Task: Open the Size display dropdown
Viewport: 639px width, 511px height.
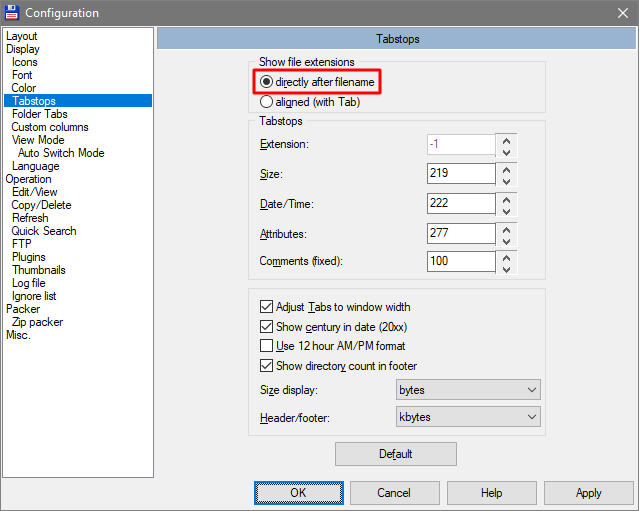Action: tap(467, 389)
